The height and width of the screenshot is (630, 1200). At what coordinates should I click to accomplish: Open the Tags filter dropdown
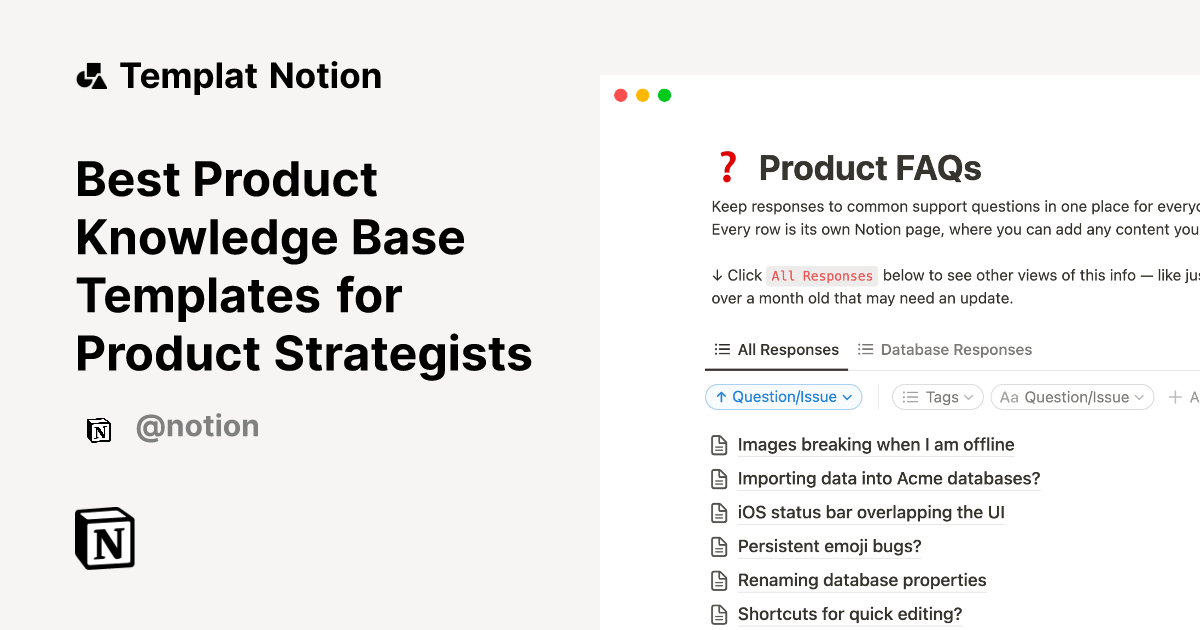point(937,397)
